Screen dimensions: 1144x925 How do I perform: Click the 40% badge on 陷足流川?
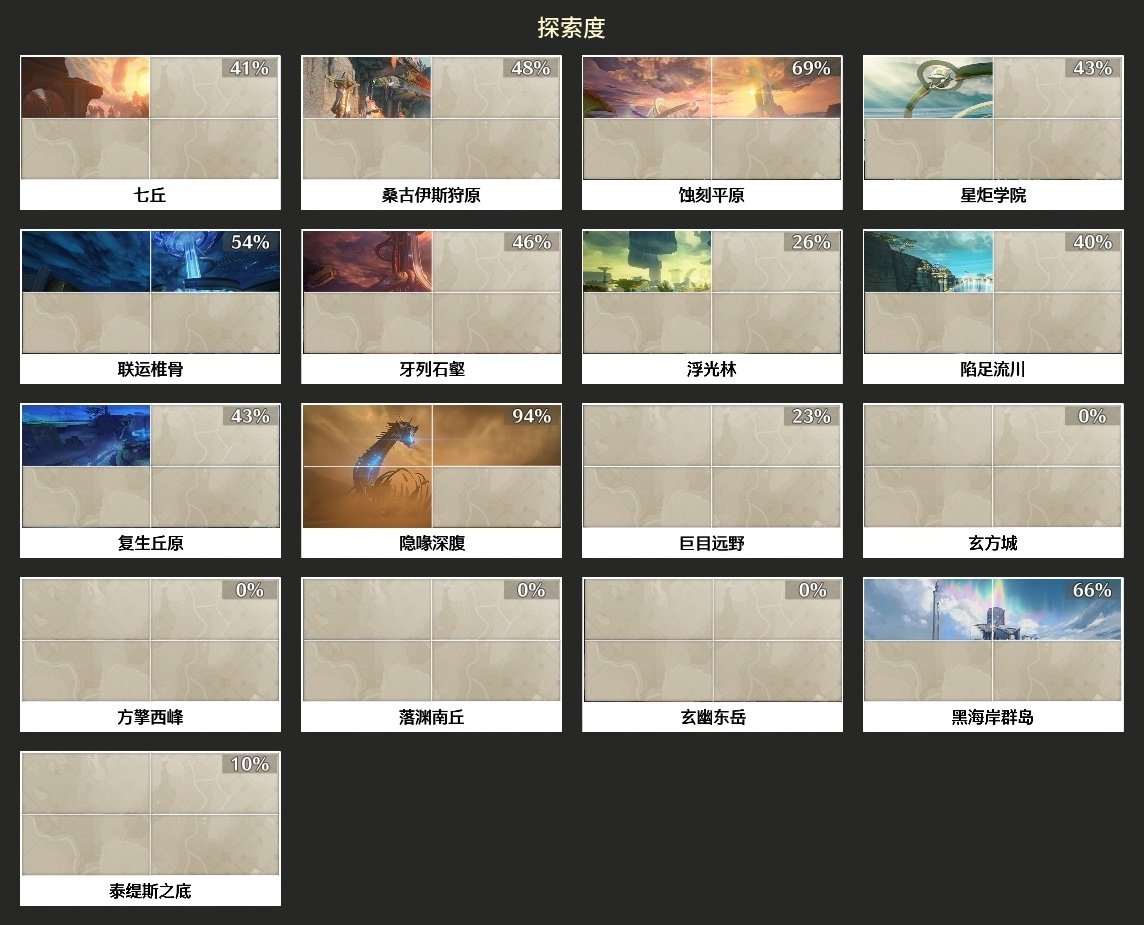pos(1092,242)
